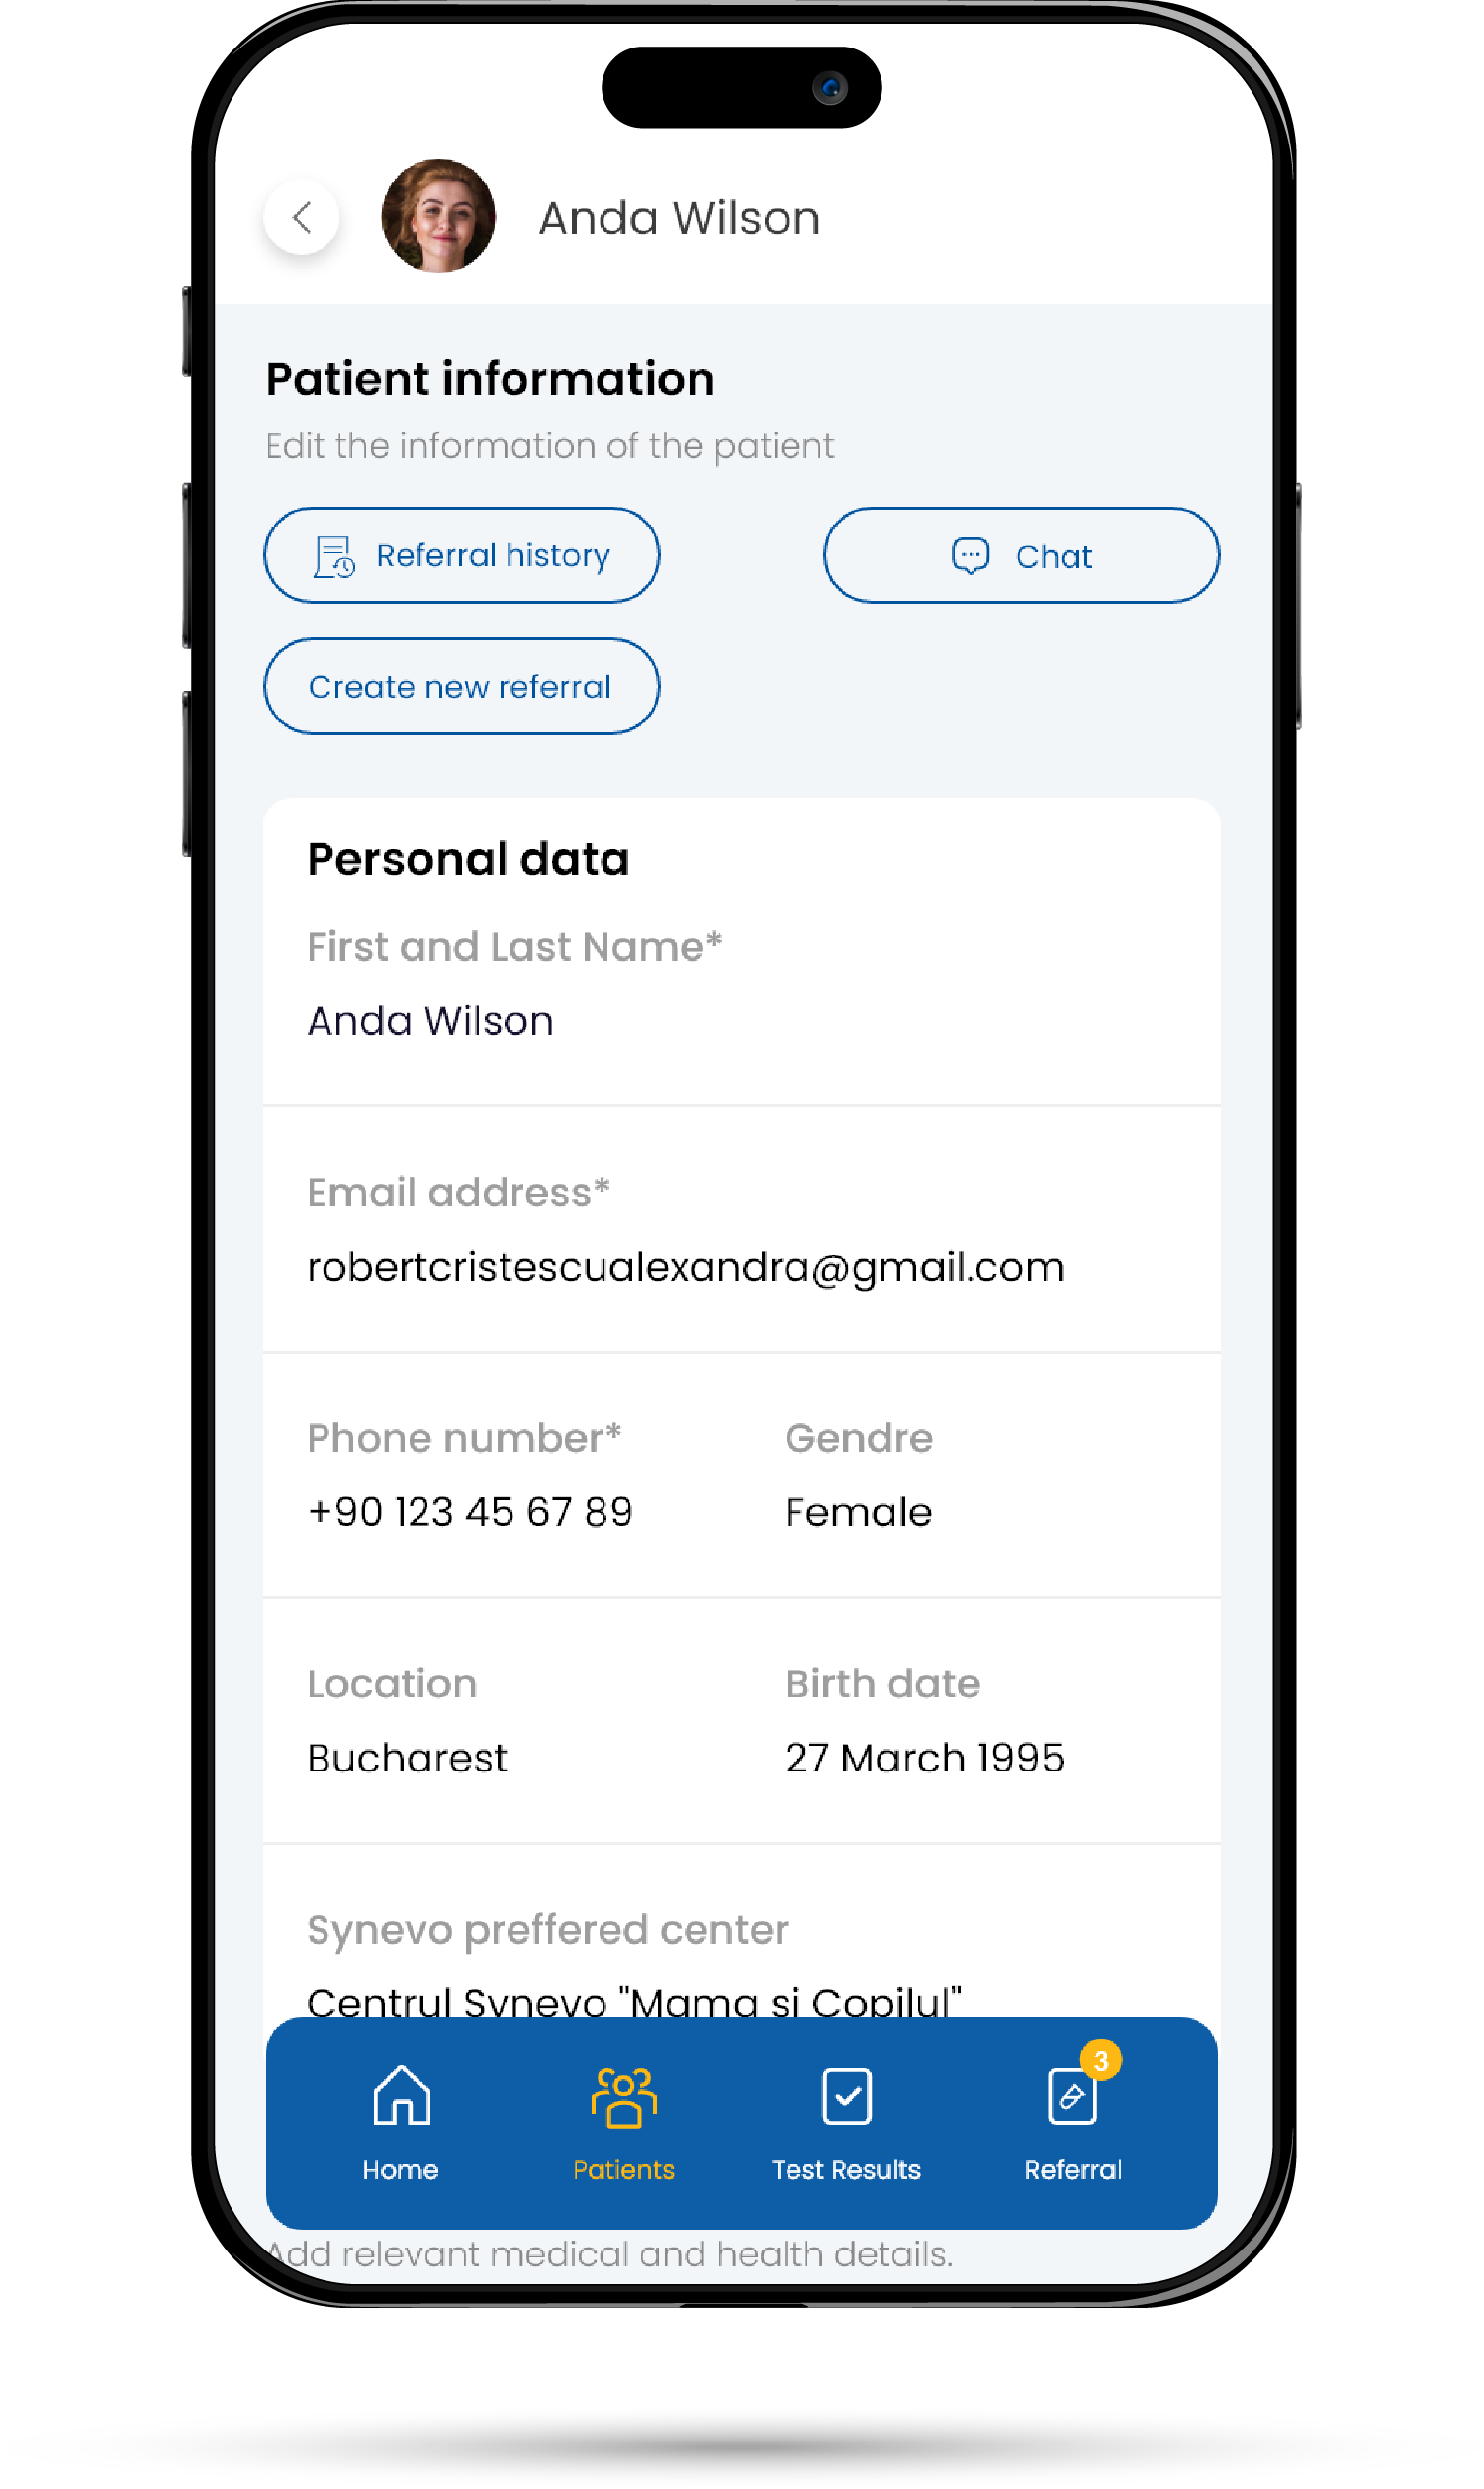1484x2489 pixels.
Task: Switch to the Test Results tab label
Action: (846, 2170)
